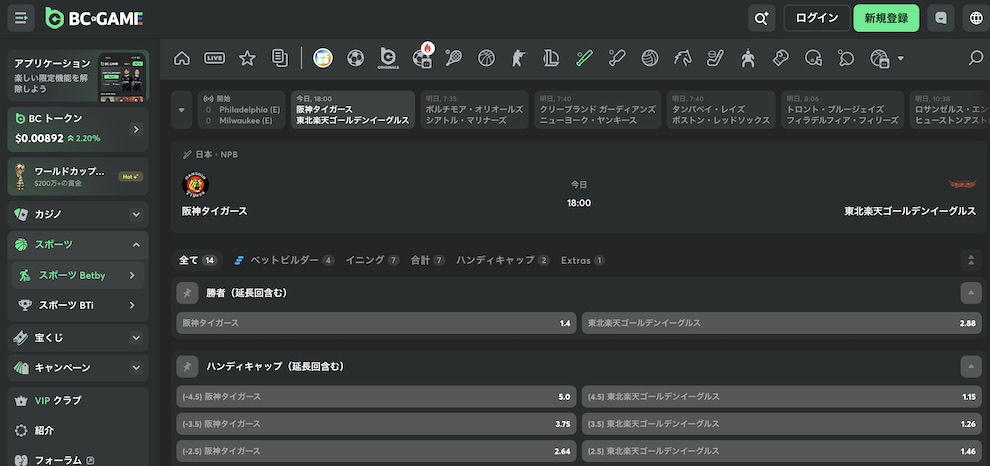The width and height of the screenshot is (990, 466).
Task: Collapse the 勝者 market panel
Action: tap(971, 293)
